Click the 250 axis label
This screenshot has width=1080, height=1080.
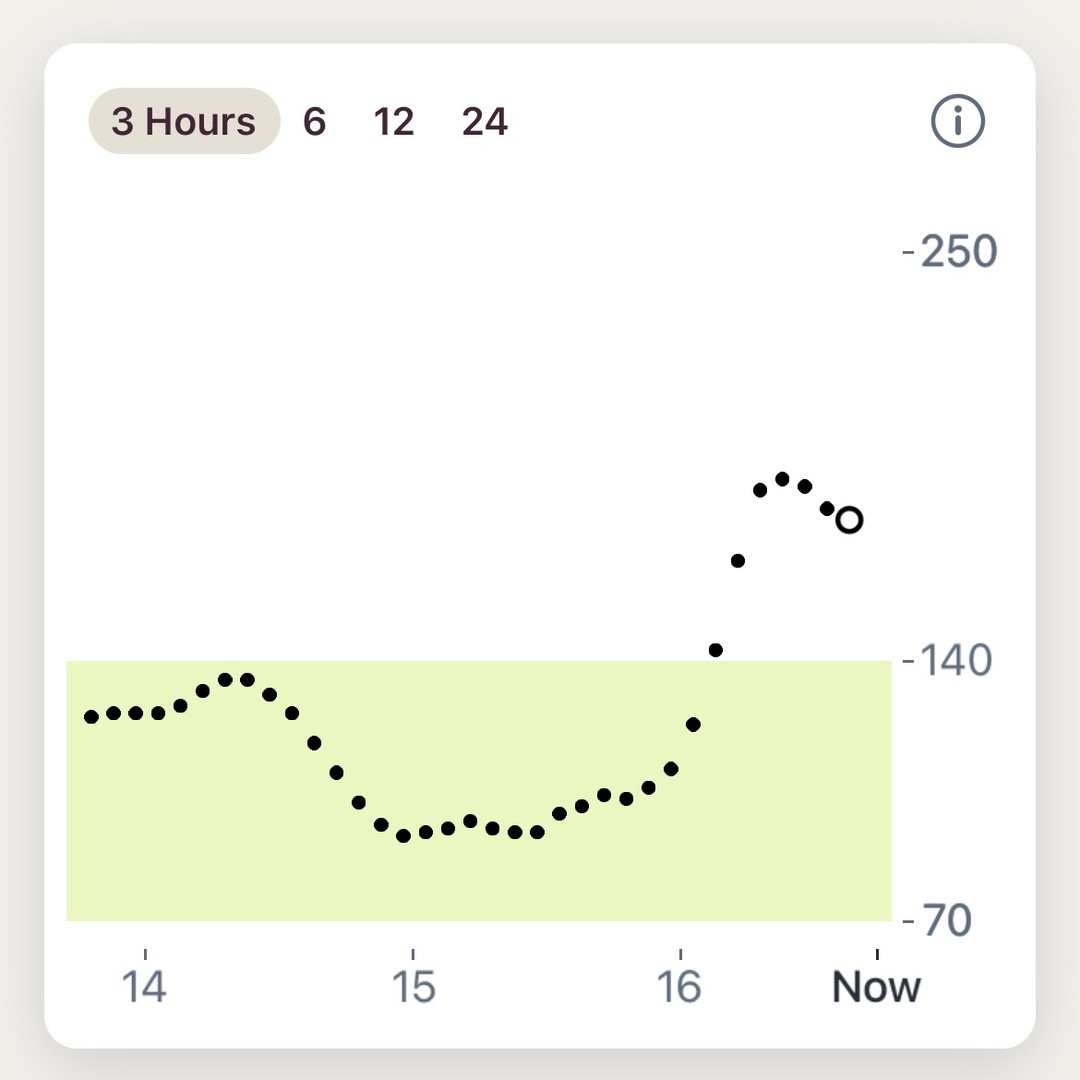956,251
